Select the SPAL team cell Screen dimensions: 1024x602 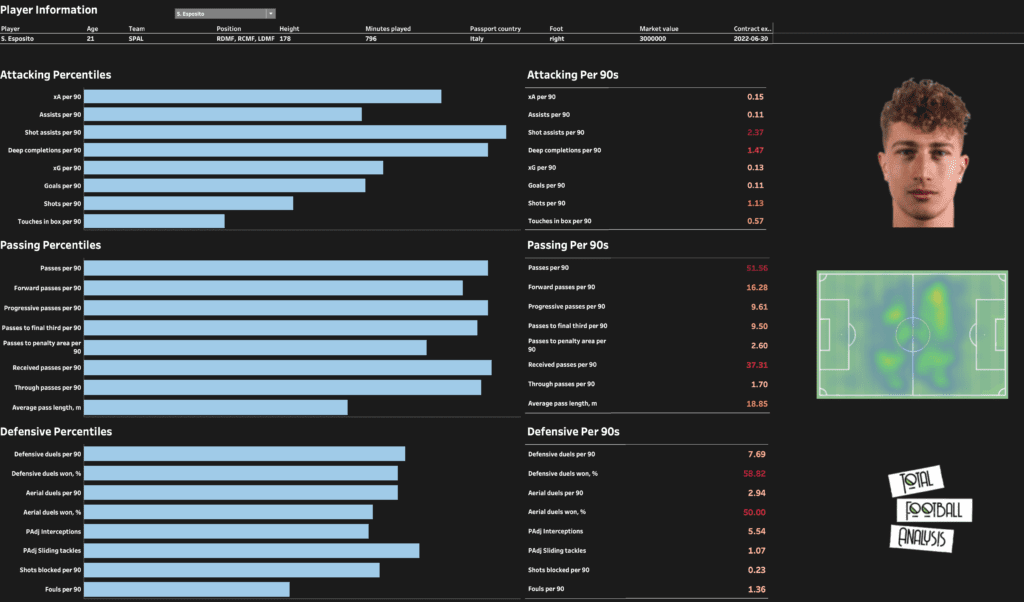point(137,38)
